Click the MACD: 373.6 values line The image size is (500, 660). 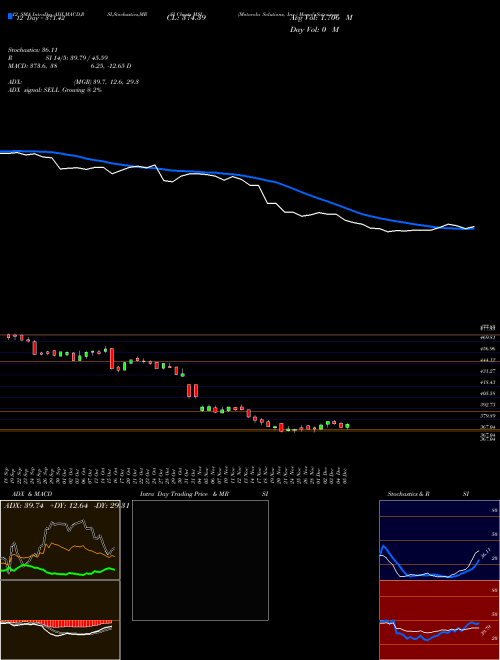[70, 66]
